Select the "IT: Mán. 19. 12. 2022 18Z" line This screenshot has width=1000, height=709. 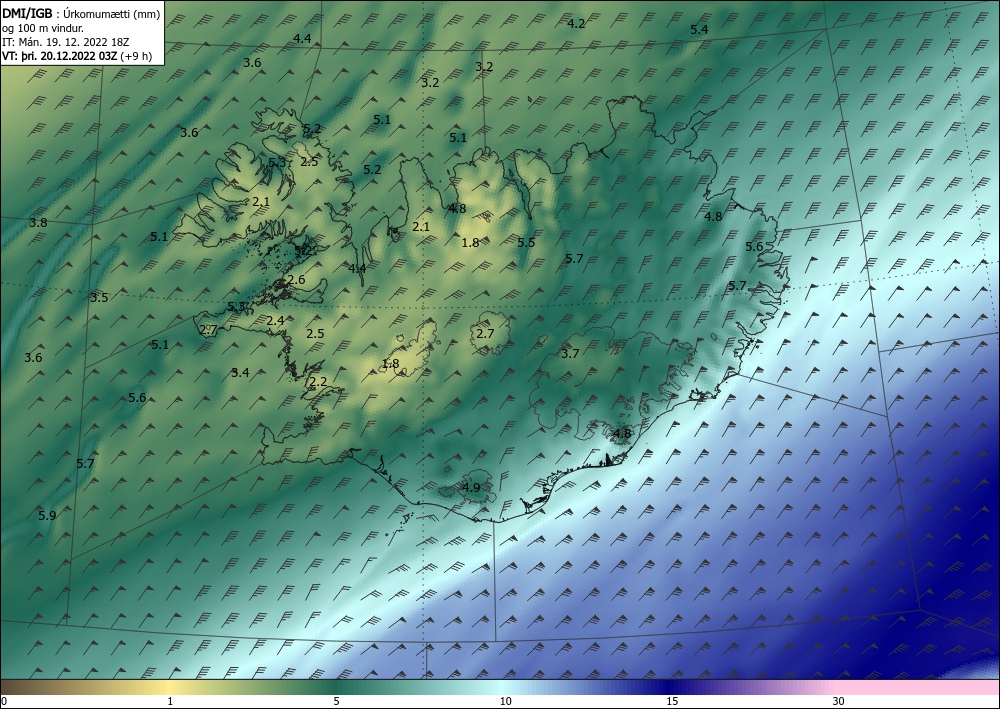click(66, 42)
